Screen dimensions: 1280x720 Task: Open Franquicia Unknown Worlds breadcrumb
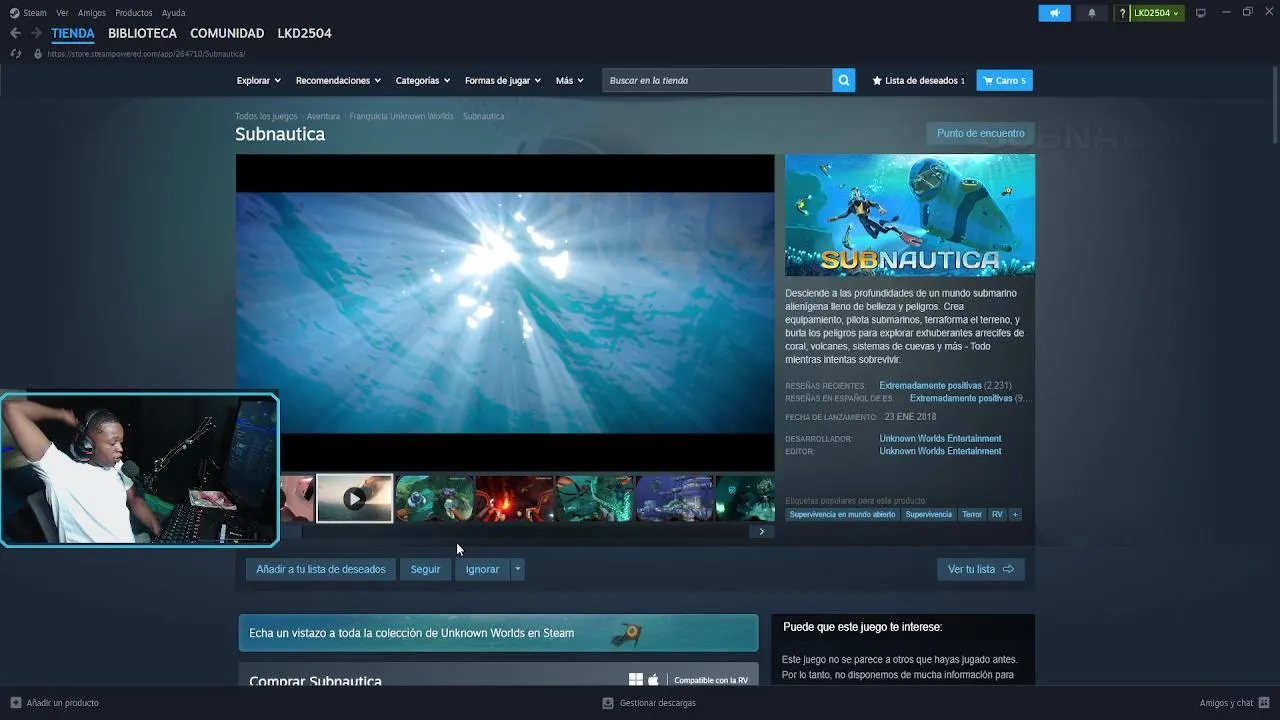click(401, 116)
